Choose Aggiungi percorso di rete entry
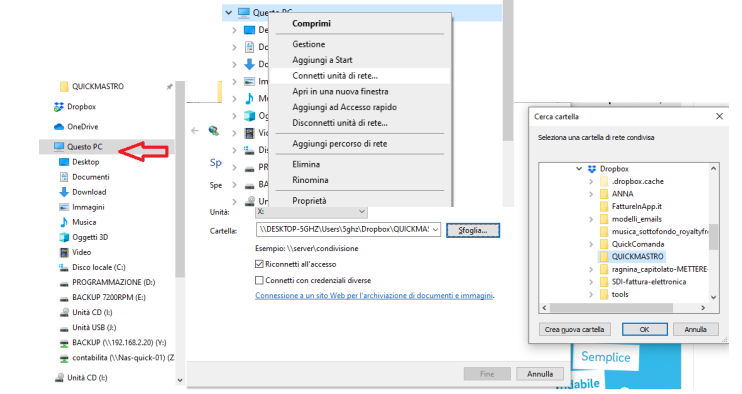The image size is (742, 394). click(x=360, y=143)
